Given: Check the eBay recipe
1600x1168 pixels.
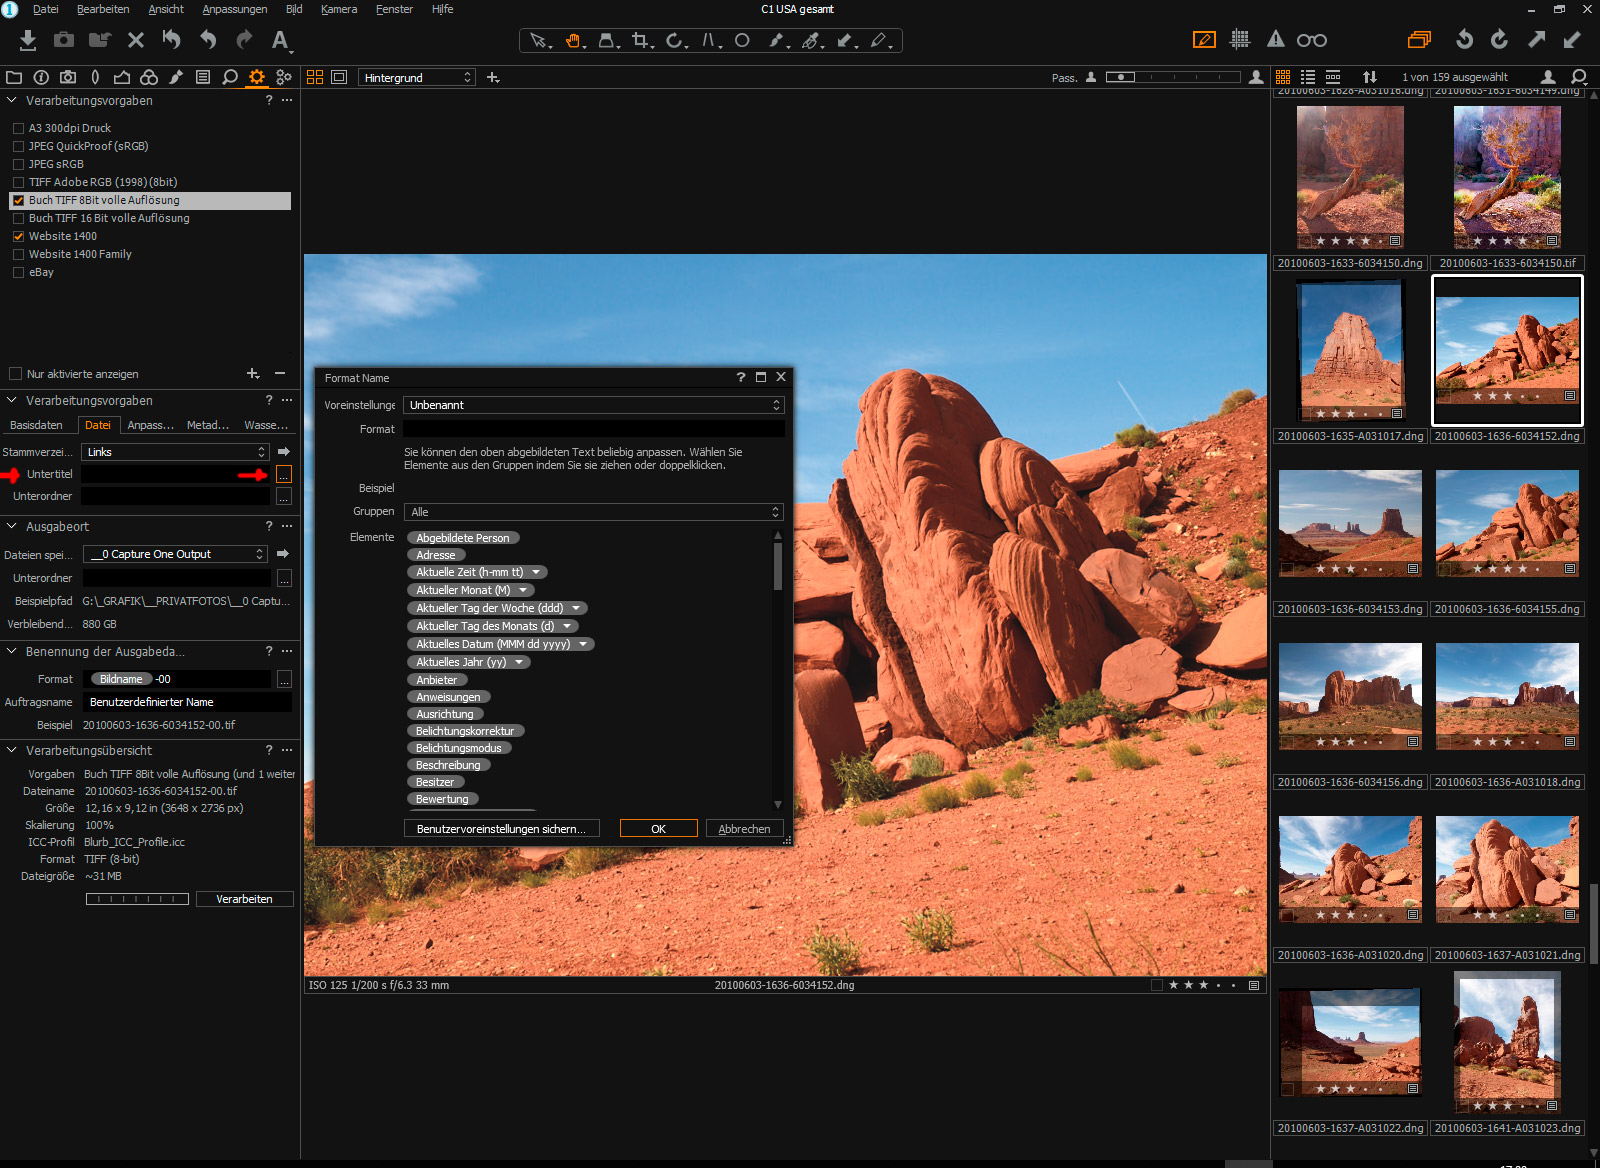Looking at the screenshot, I should (18, 272).
